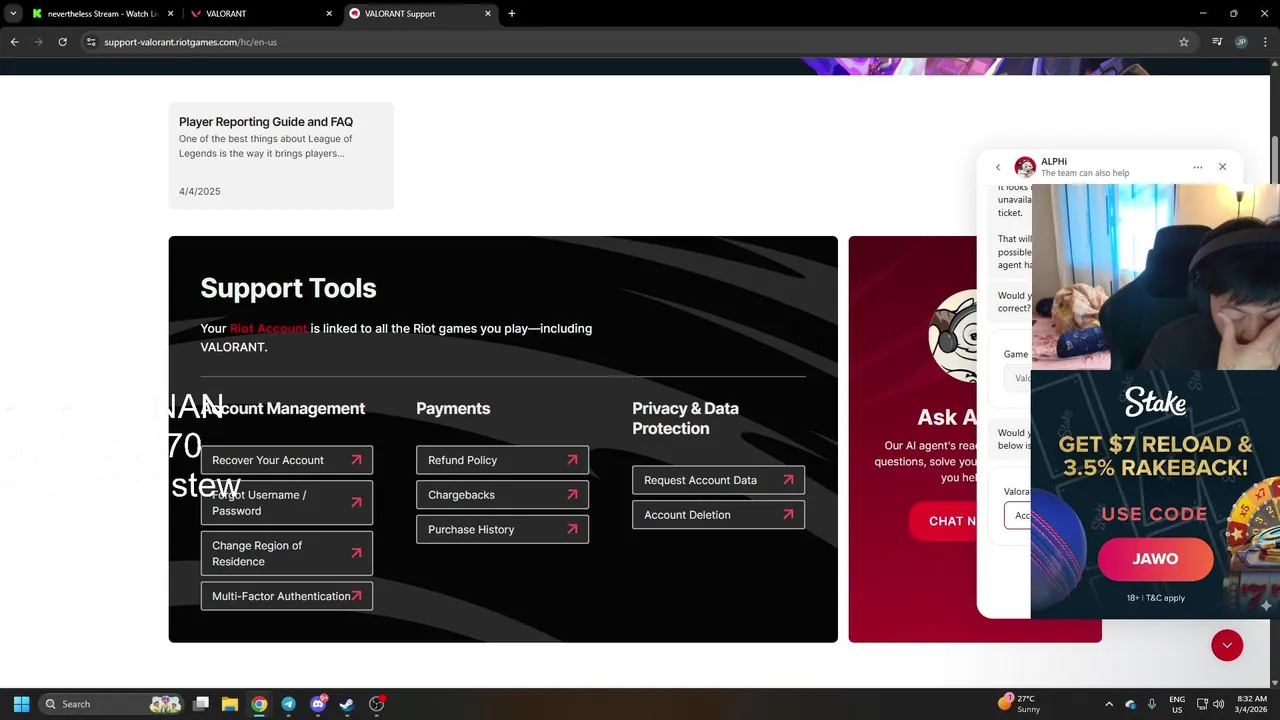
Task: Open Discord from the taskbar
Action: pyautogui.click(x=318, y=704)
